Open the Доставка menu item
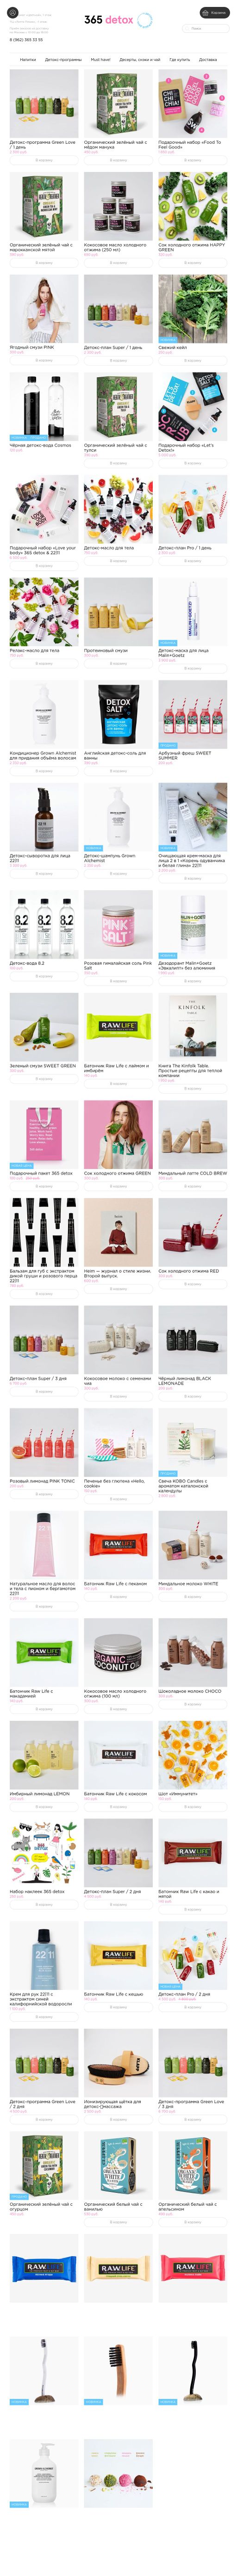The width and height of the screenshot is (237, 2576). pyautogui.click(x=207, y=60)
